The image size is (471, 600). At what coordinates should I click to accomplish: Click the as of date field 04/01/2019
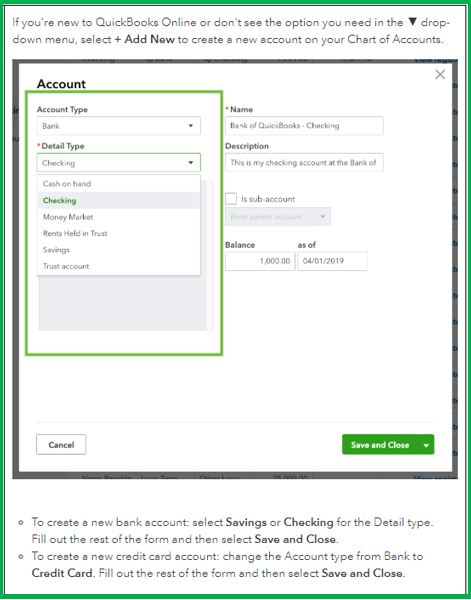332,261
